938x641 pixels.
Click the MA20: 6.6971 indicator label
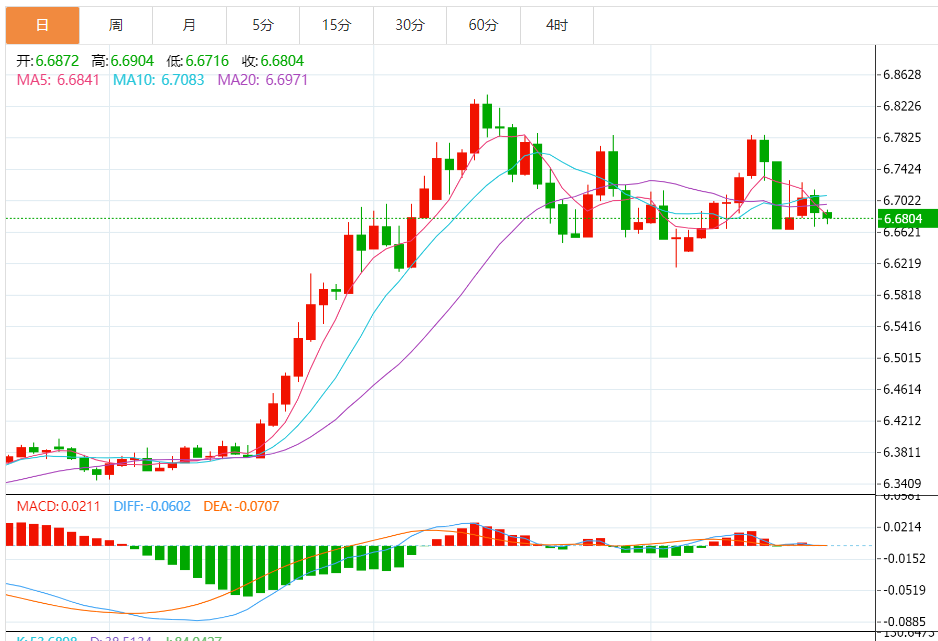pyautogui.click(x=263, y=80)
